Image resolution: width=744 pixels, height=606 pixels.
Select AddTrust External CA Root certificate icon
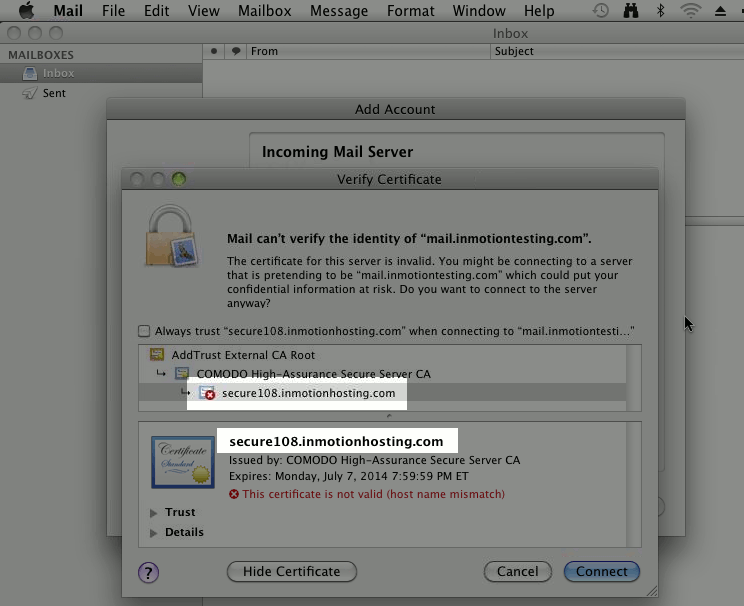[x=157, y=354]
